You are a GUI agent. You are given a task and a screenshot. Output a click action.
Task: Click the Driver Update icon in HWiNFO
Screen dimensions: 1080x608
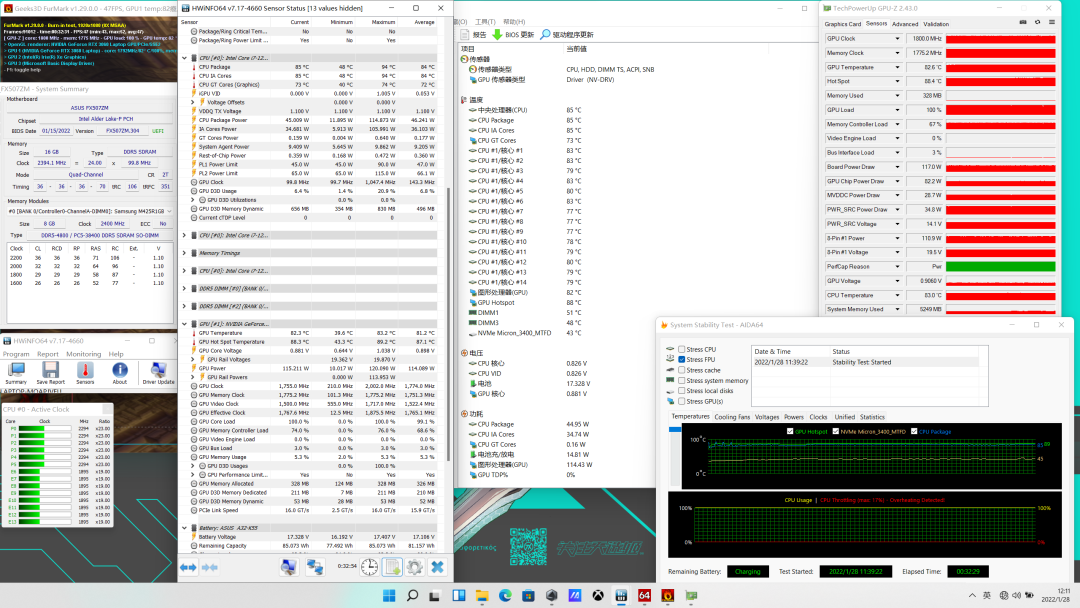point(158,371)
